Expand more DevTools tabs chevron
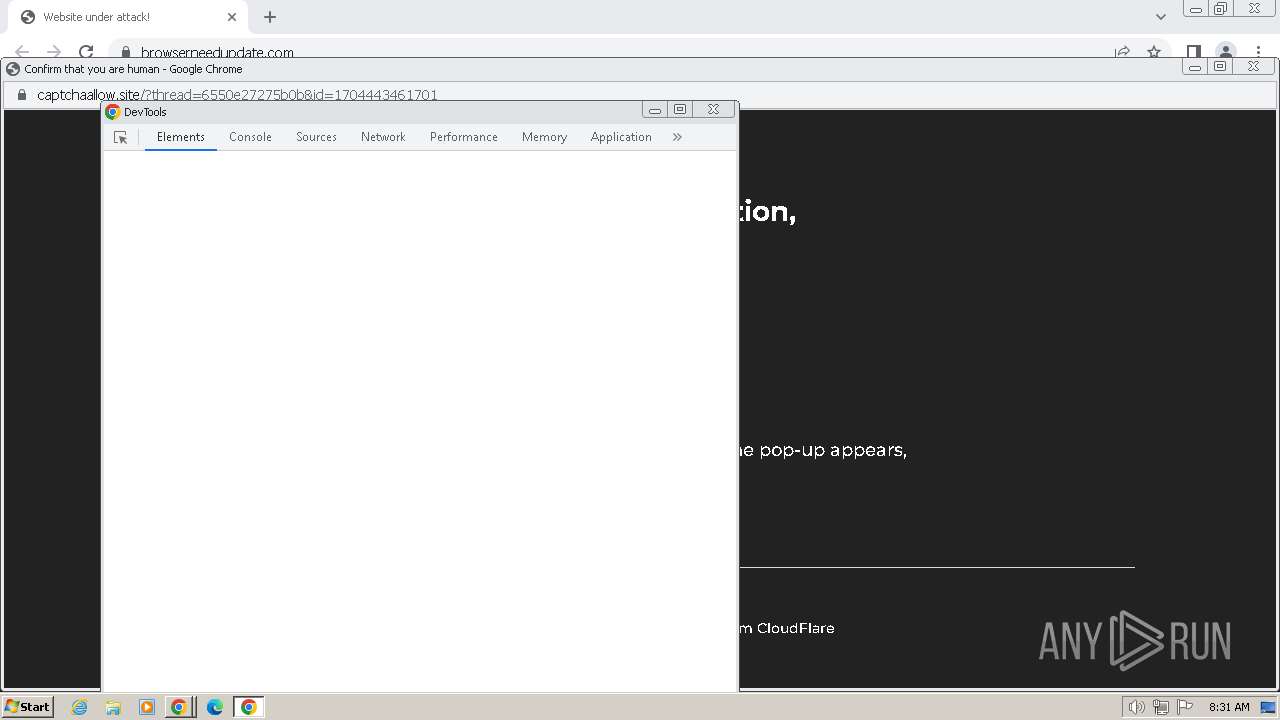The image size is (1280, 720). point(677,137)
